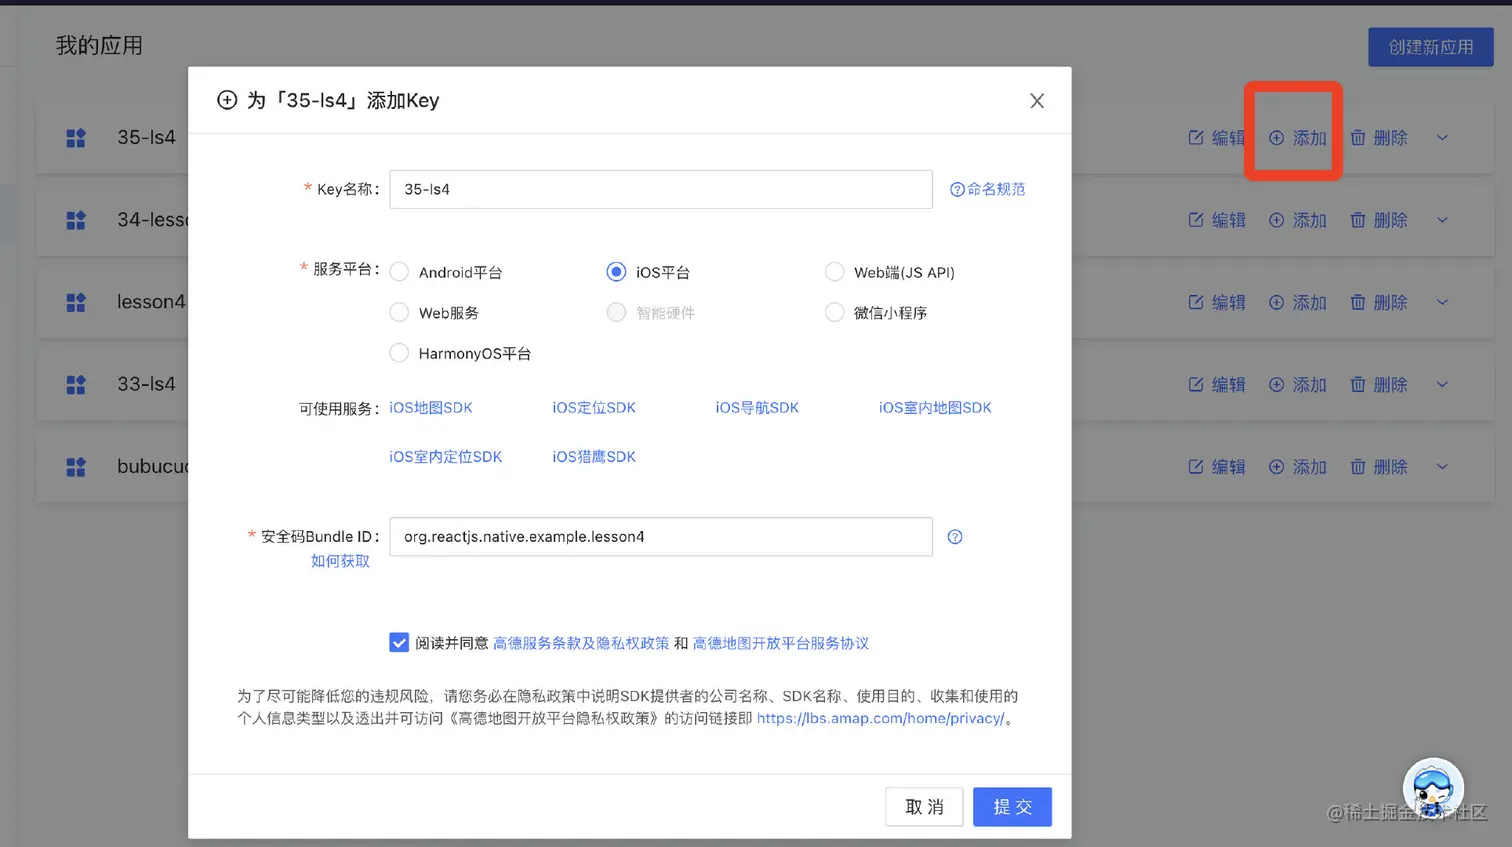Click the lesson4 app name in the list
The image size is (1512, 847).
click(x=151, y=302)
